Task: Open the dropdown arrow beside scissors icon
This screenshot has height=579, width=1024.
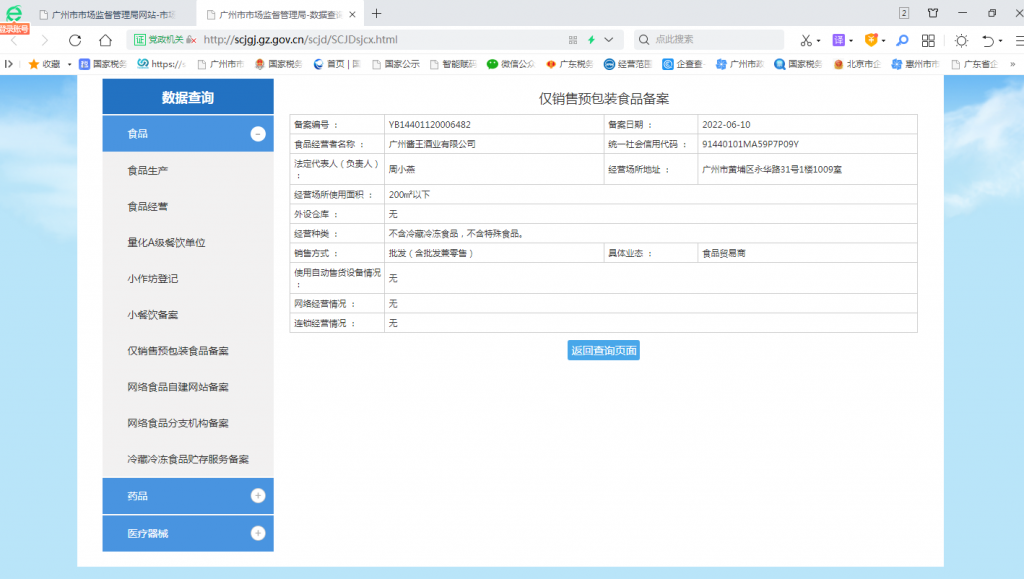Action: coord(818,41)
